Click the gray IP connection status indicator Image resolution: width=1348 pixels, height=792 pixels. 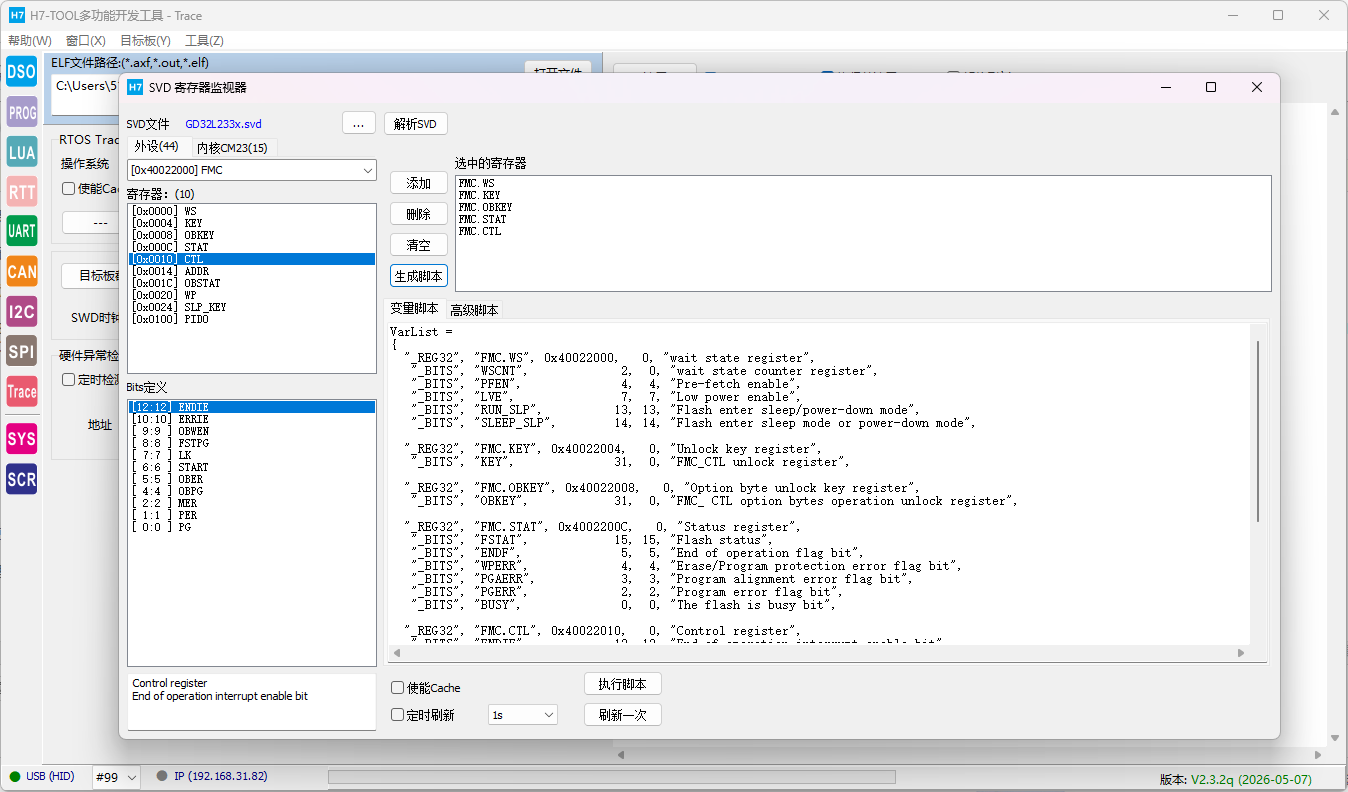pos(162,776)
